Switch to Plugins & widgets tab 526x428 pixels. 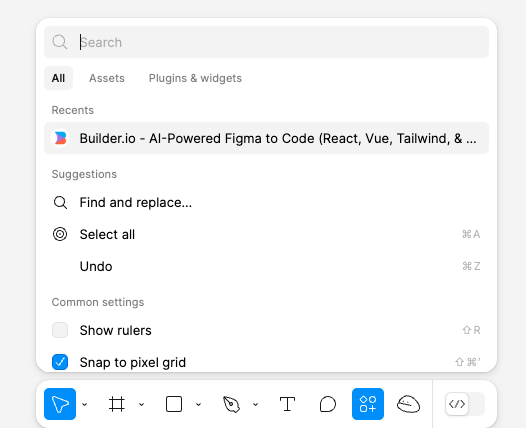tap(195, 78)
